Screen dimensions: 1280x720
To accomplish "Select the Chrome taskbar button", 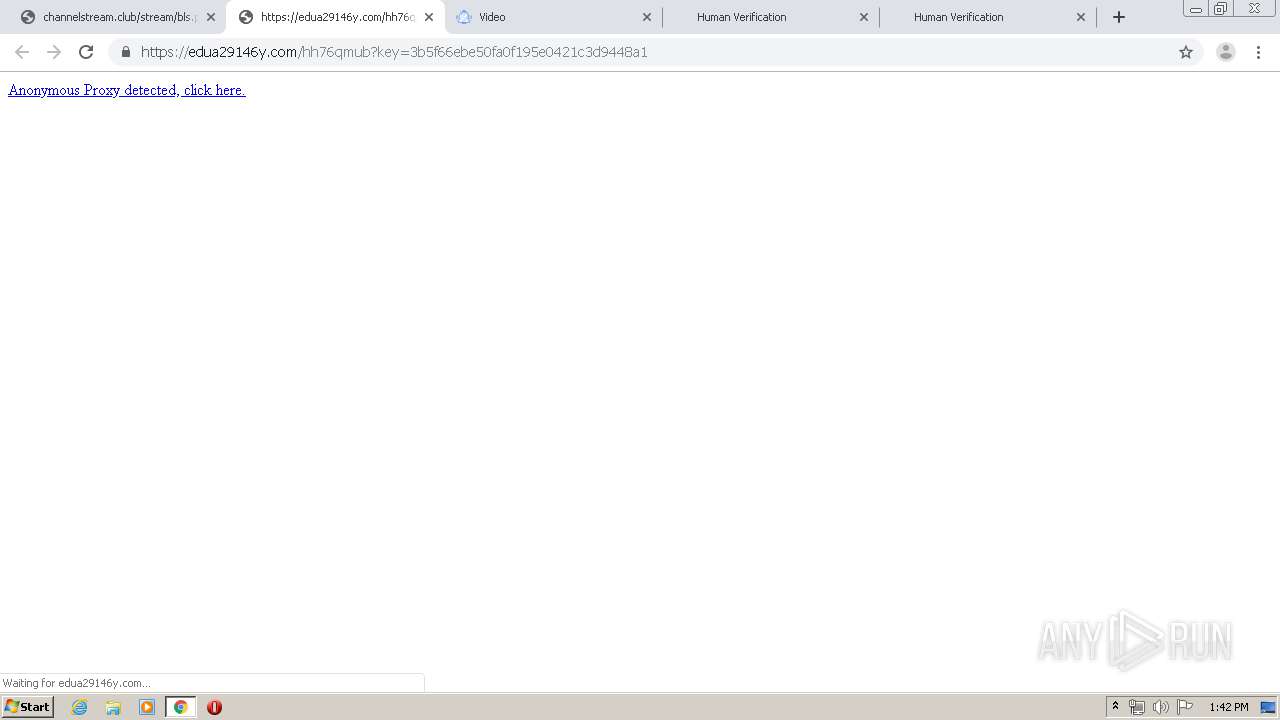I will (180, 707).
